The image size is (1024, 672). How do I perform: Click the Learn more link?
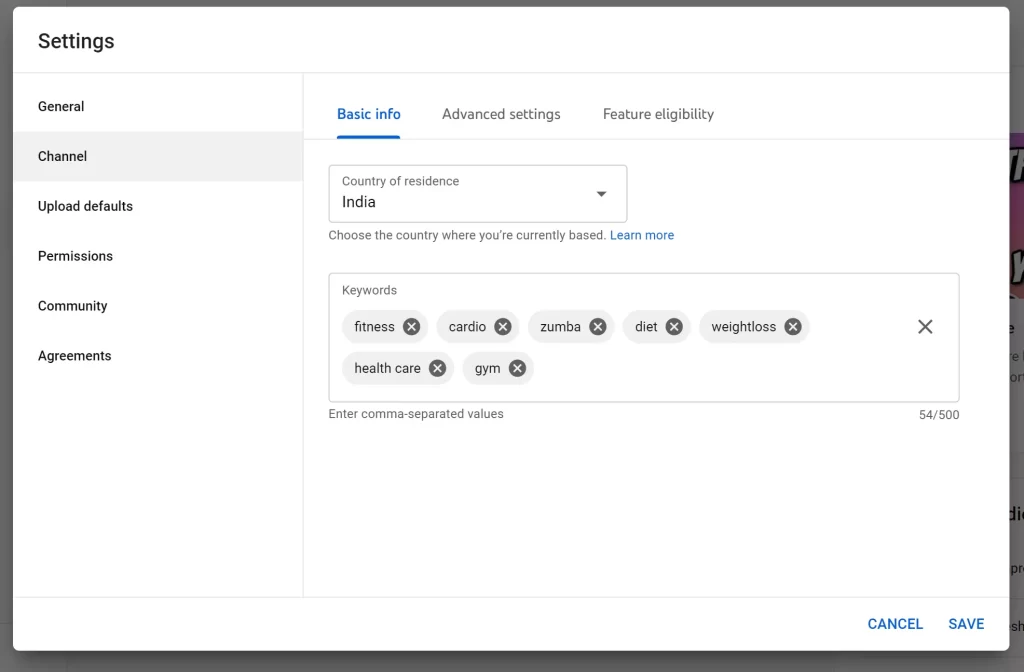pos(642,235)
